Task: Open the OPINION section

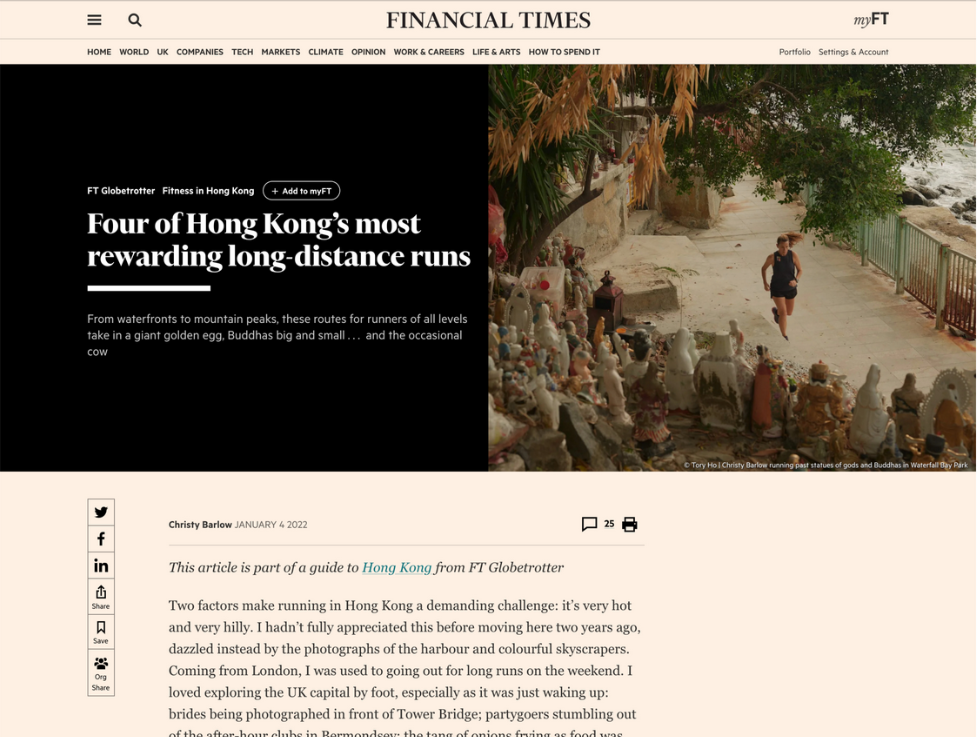Action: coord(368,52)
